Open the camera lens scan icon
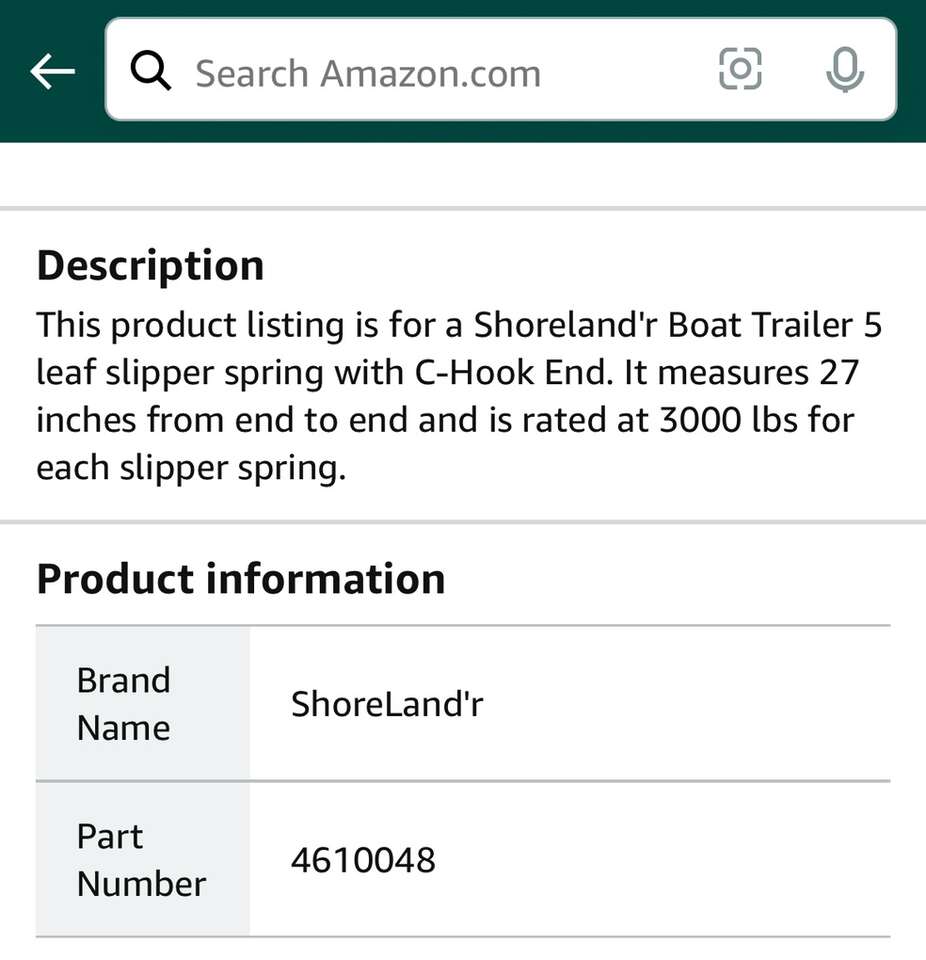The width and height of the screenshot is (926, 960). coord(740,70)
